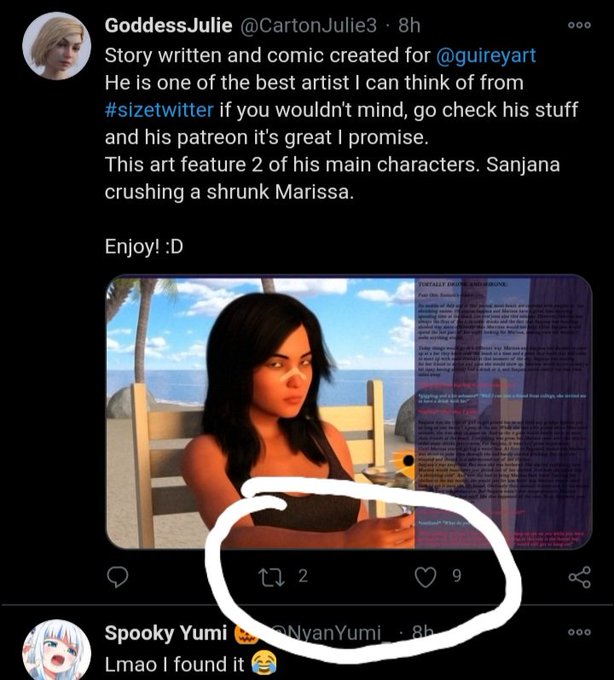Viewport: 614px width, 680px height.
Task: Open the @guireyart mention link
Action: click(x=486, y=56)
